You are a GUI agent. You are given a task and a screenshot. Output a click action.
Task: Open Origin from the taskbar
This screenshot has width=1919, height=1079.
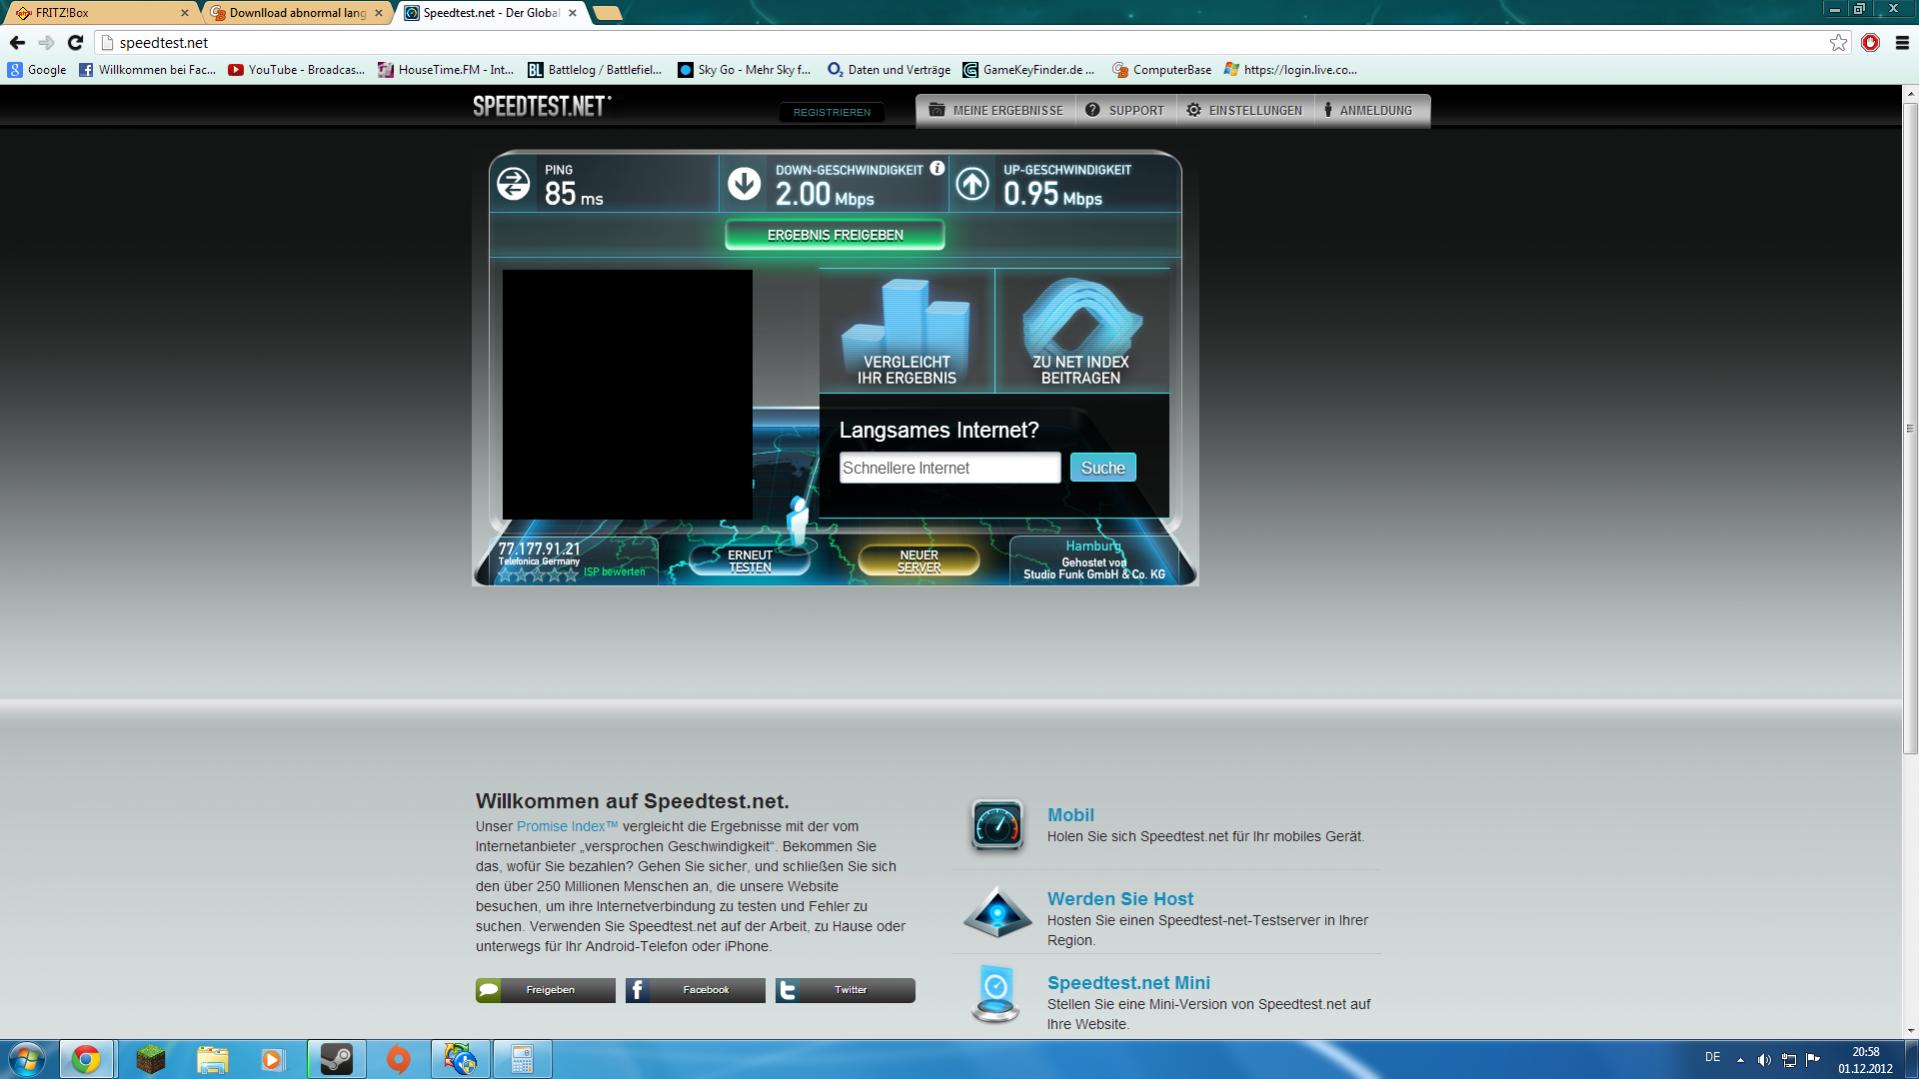coord(398,1059)
